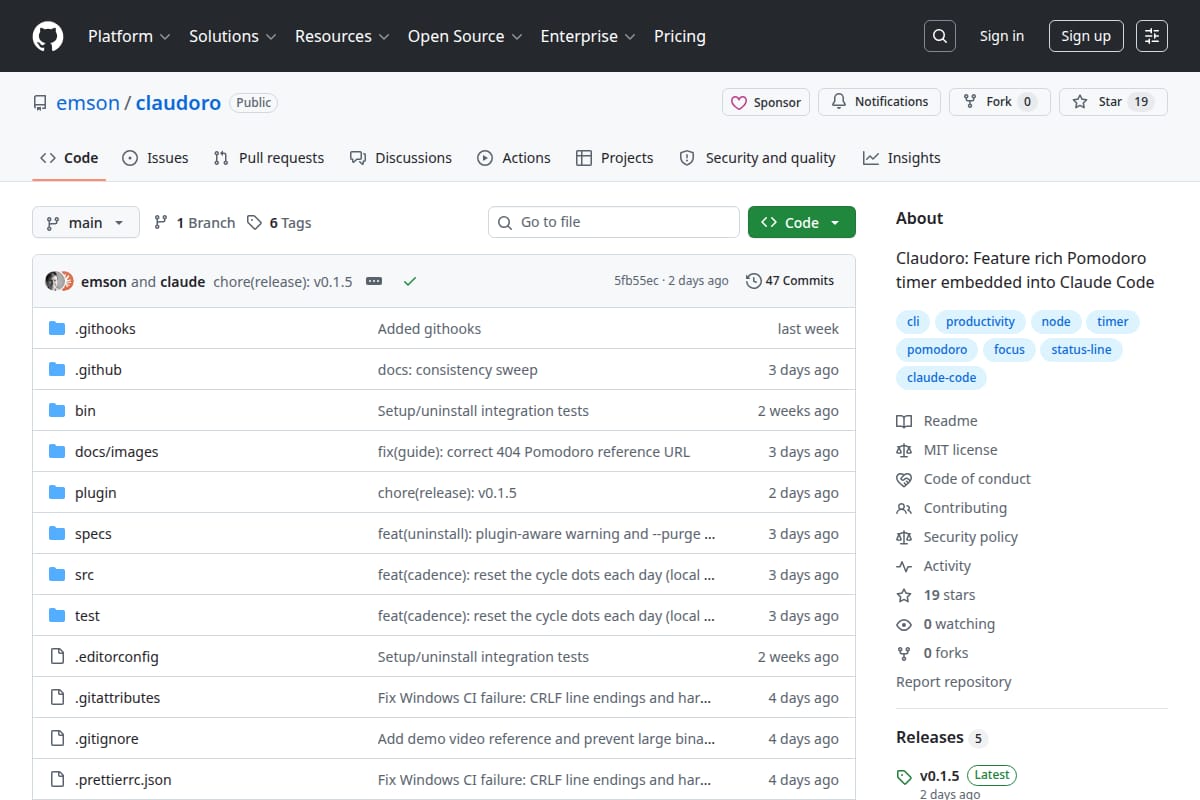
Task: Open 'Added githooks' commit message
Action: (x=429, y=329)
